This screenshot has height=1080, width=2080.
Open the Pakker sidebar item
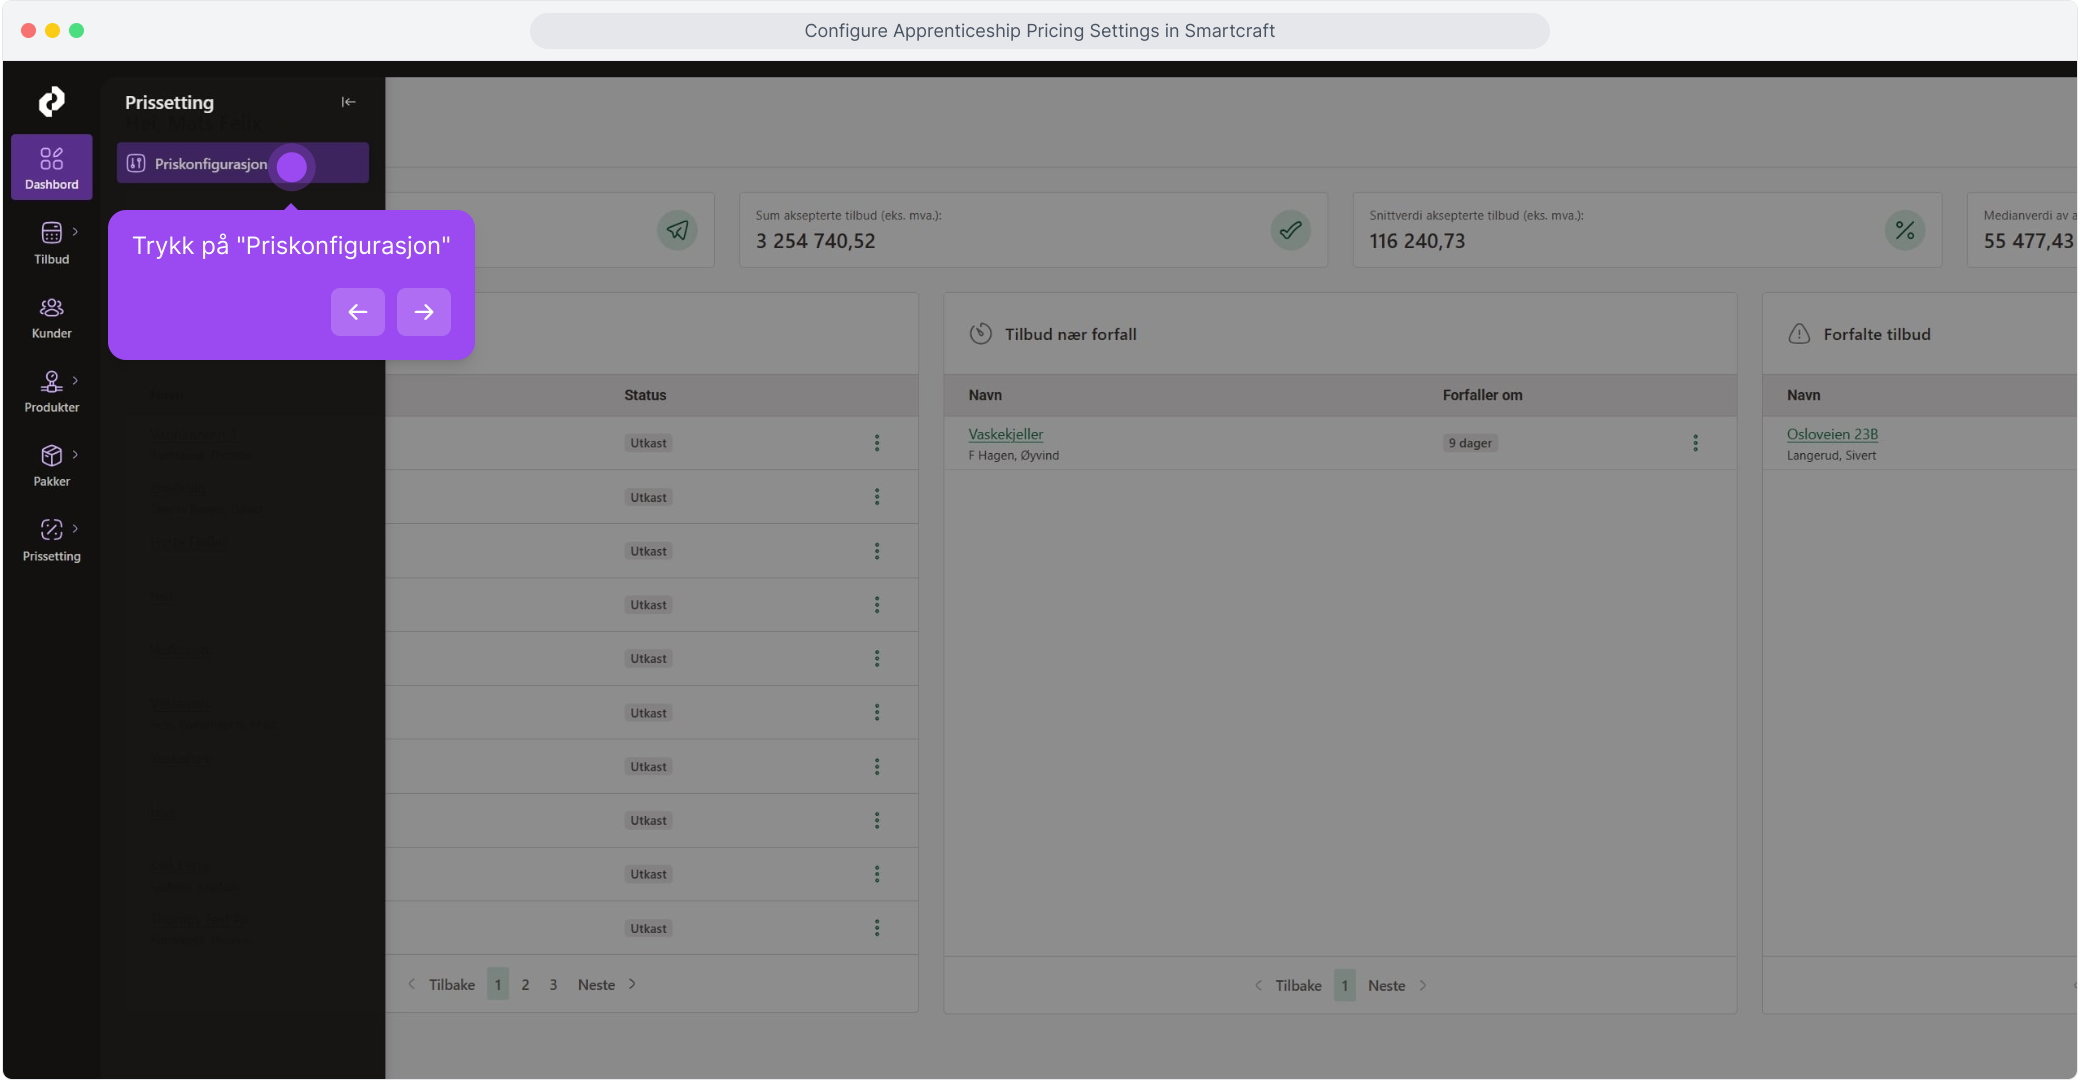coord(52,466)
